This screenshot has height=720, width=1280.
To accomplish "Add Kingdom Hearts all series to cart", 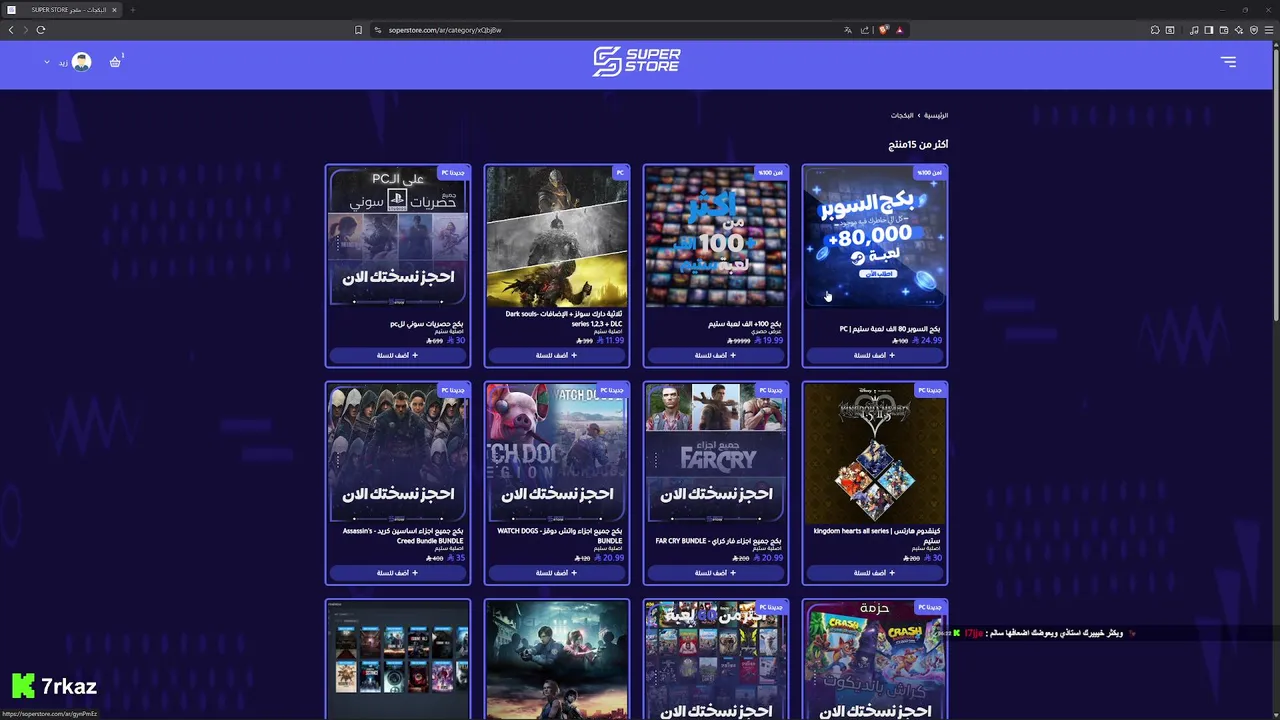I will click(x=875, y=573).
